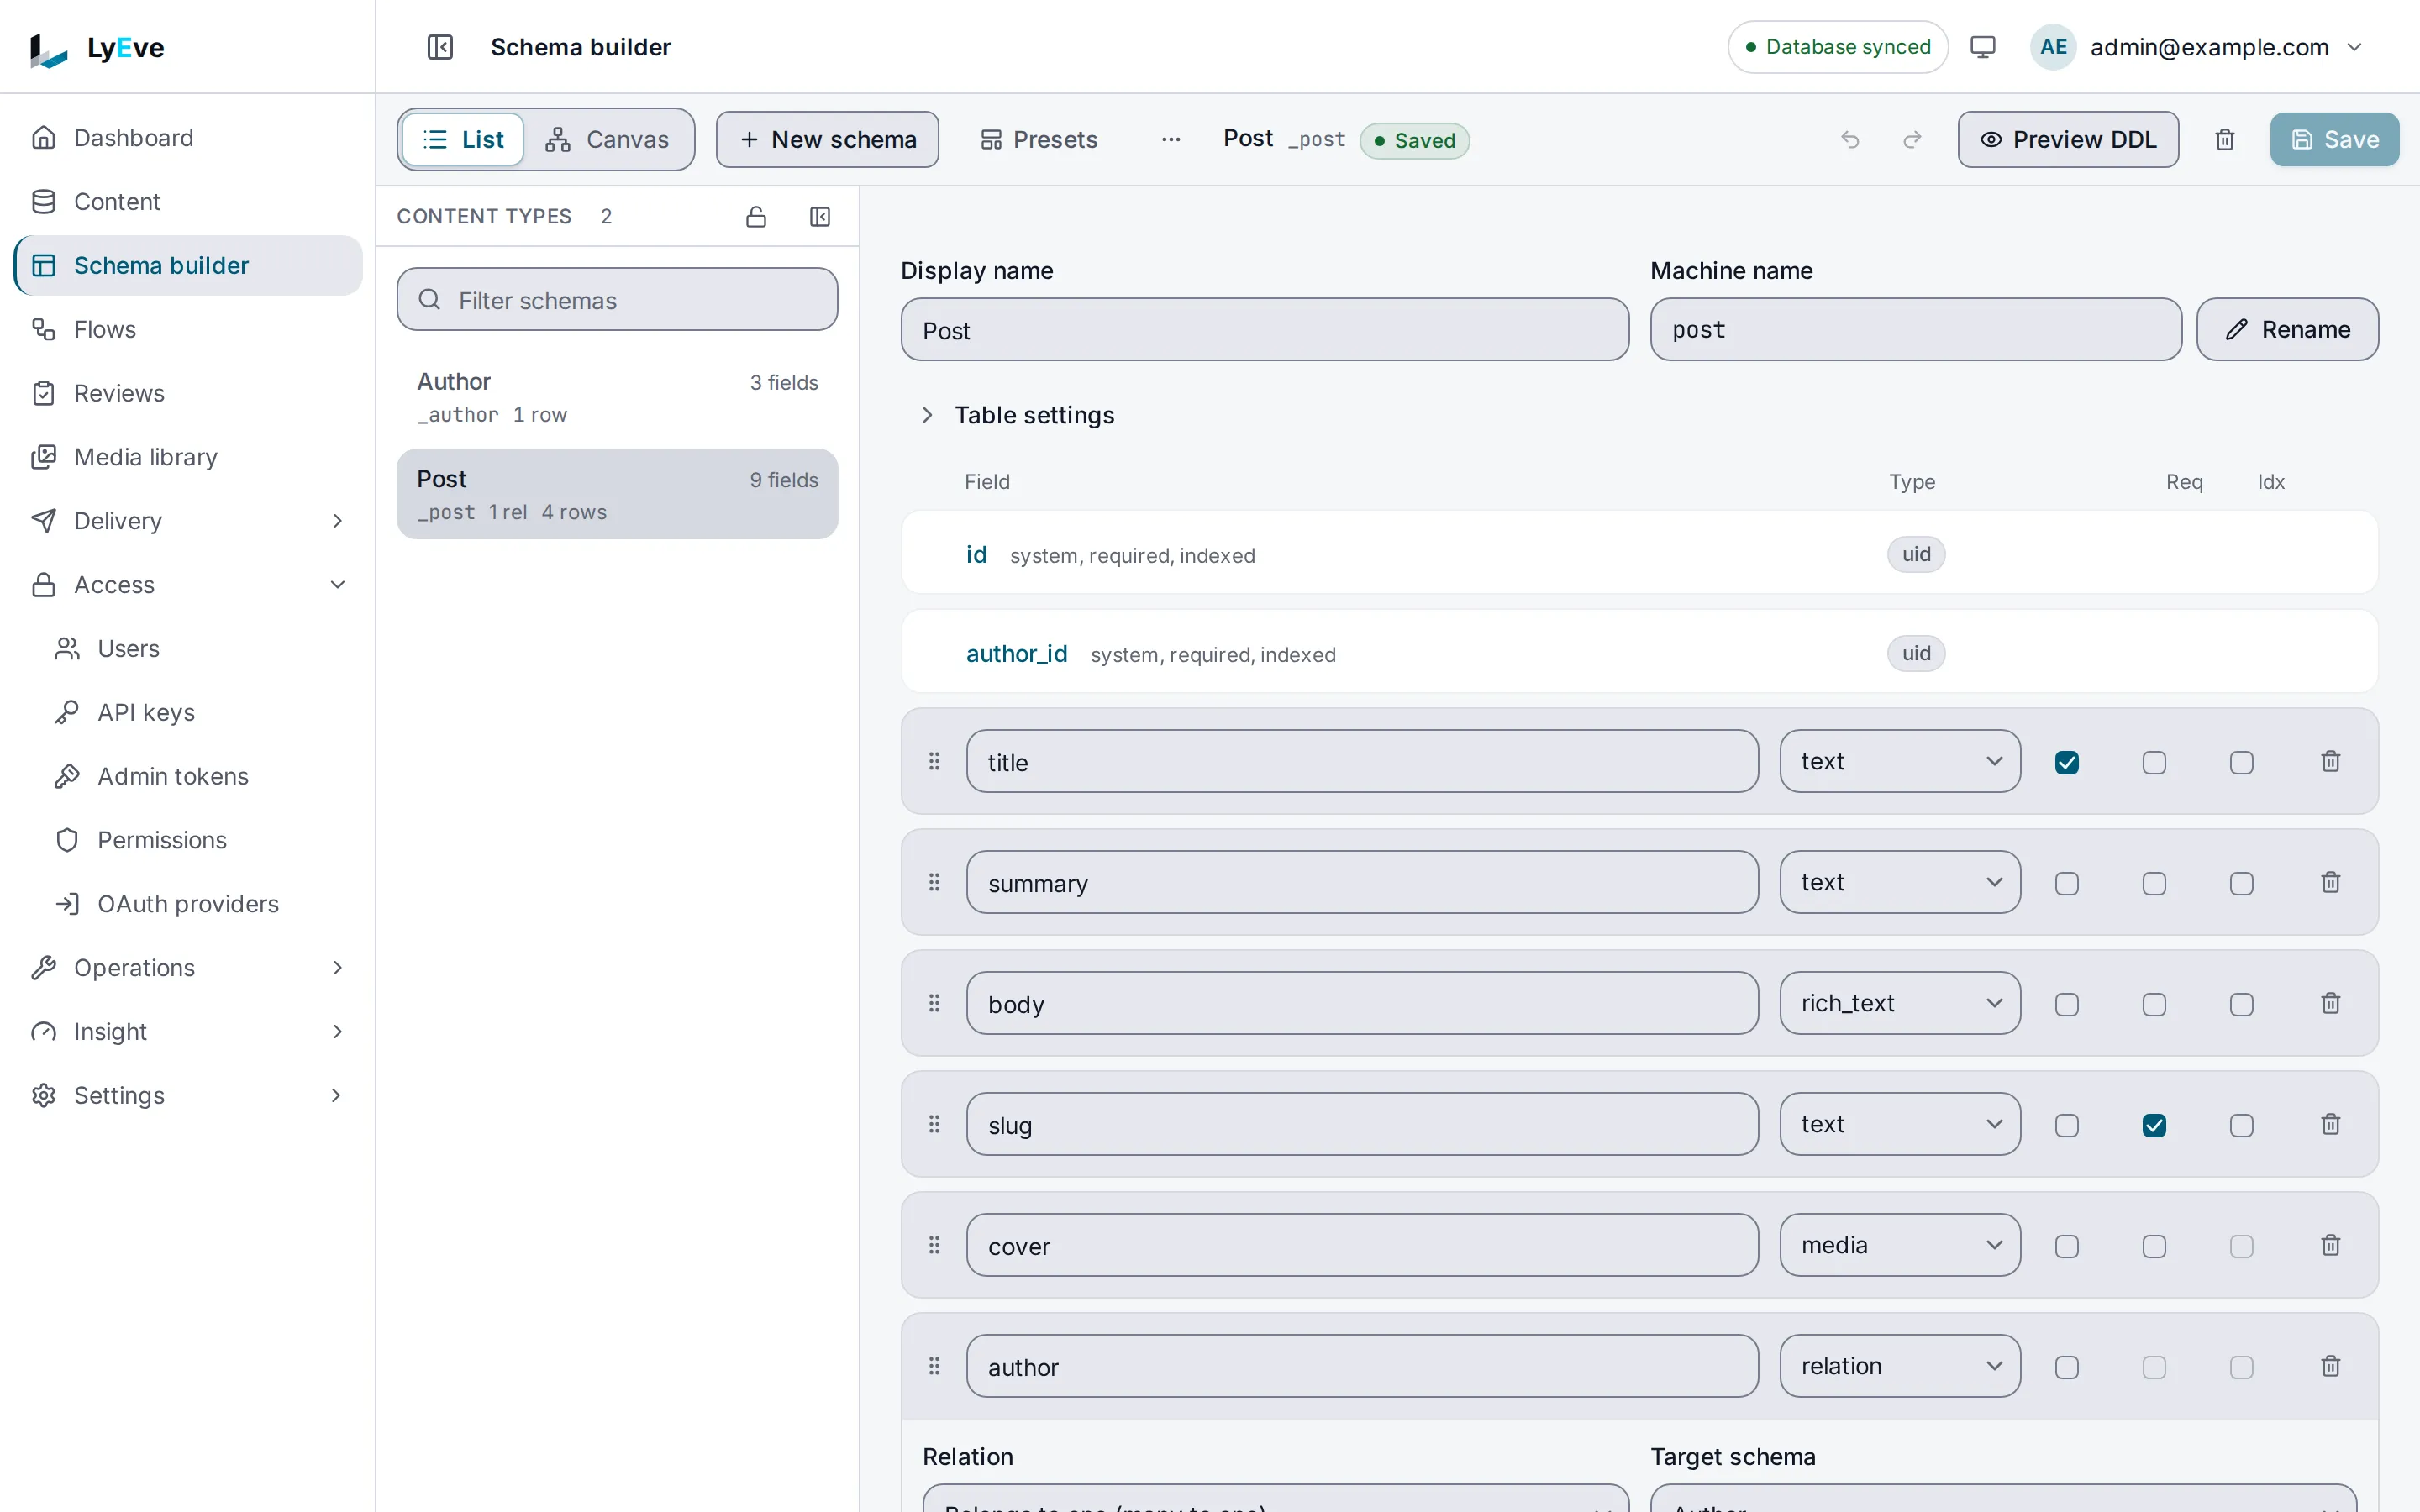Delete schema using toolbar trash icon
The height and width of the screenshot is (1512, 2420).
tap(2224, 140)
